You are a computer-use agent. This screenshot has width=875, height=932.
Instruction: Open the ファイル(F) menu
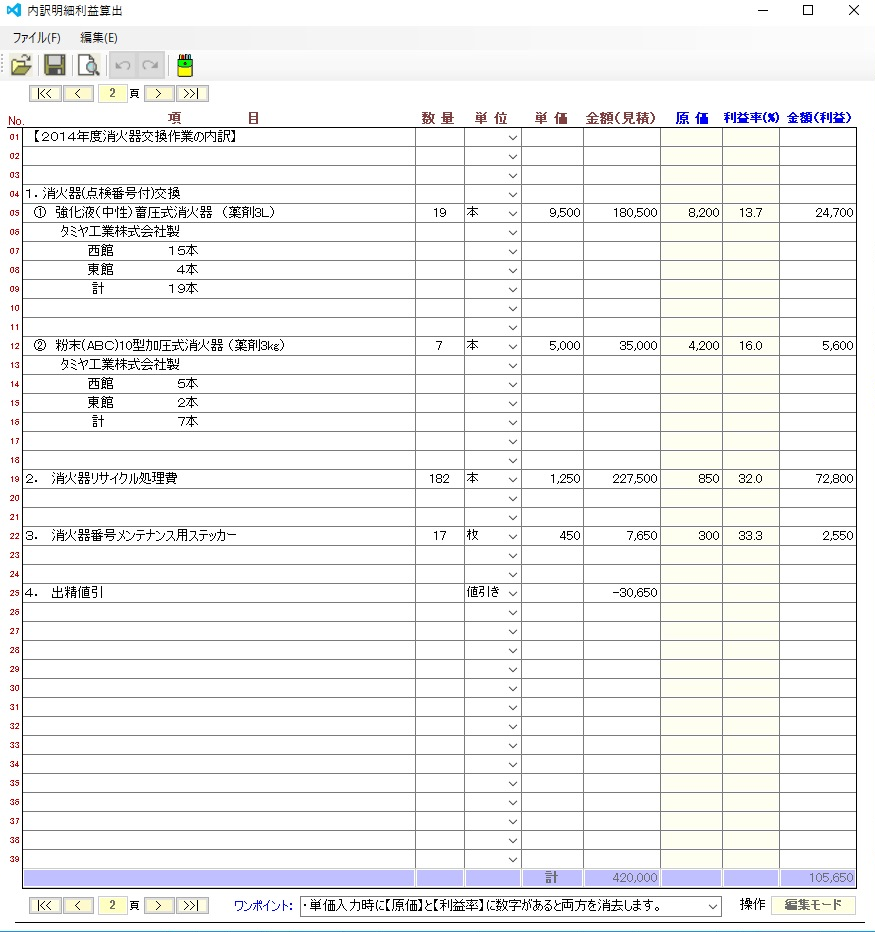[x=36, y=37]
